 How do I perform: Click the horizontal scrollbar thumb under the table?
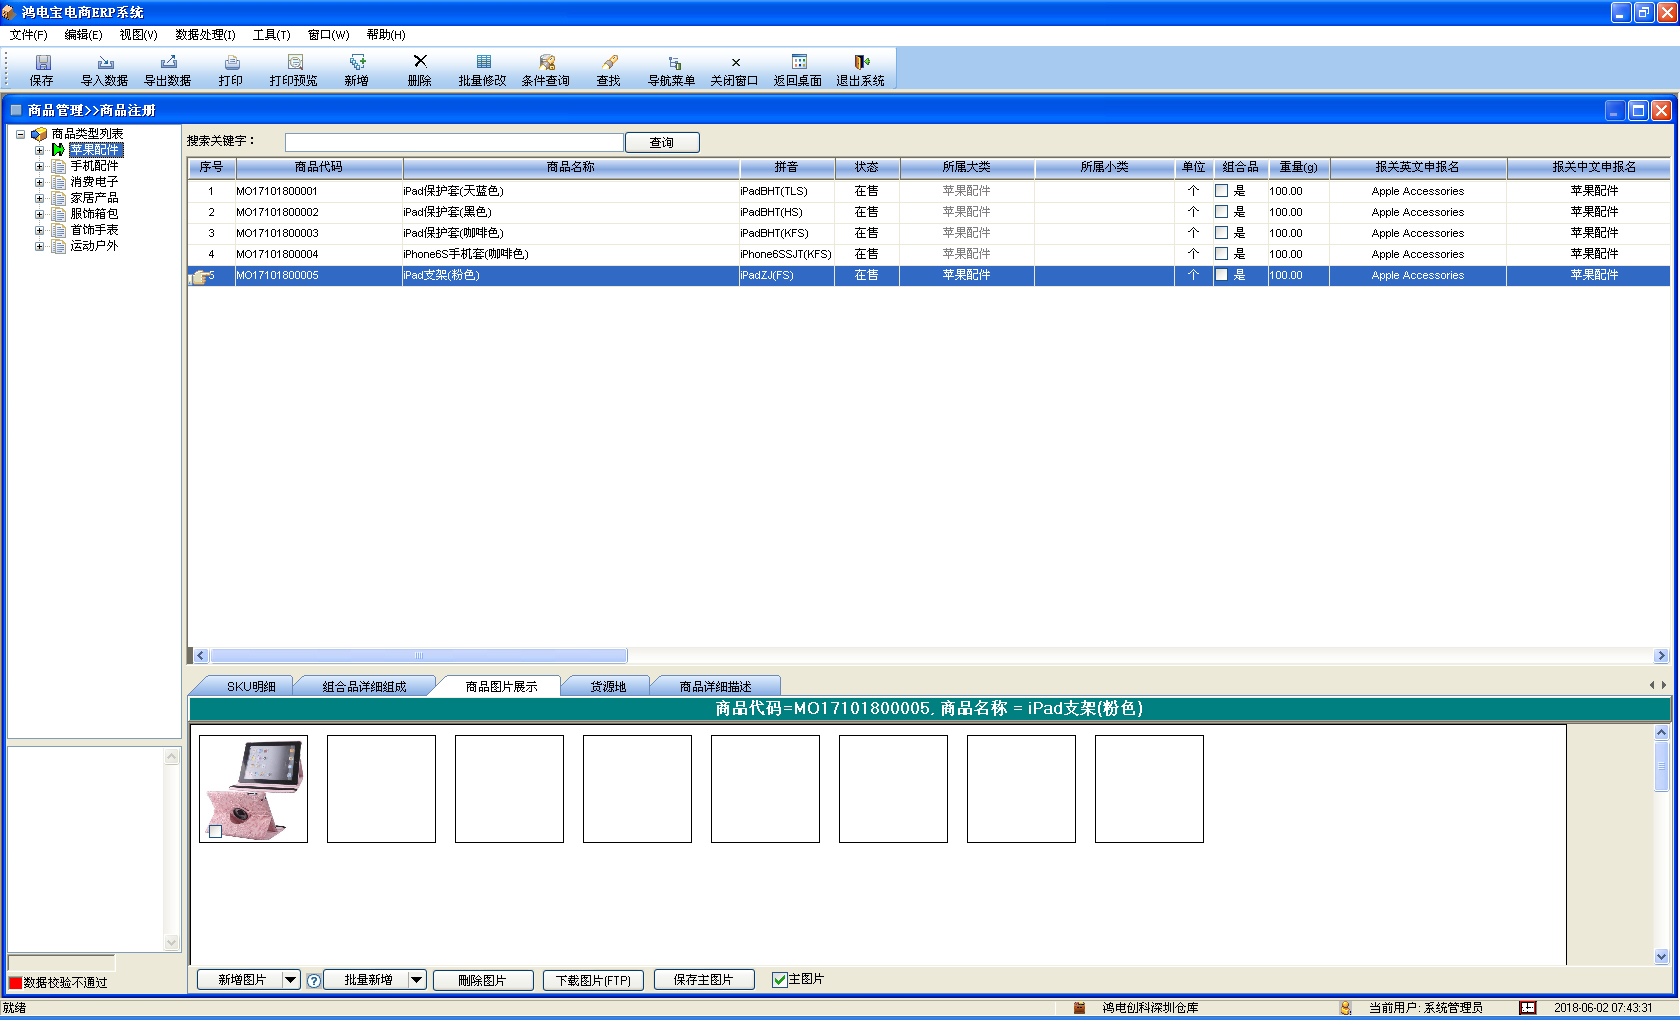point(418,656)
